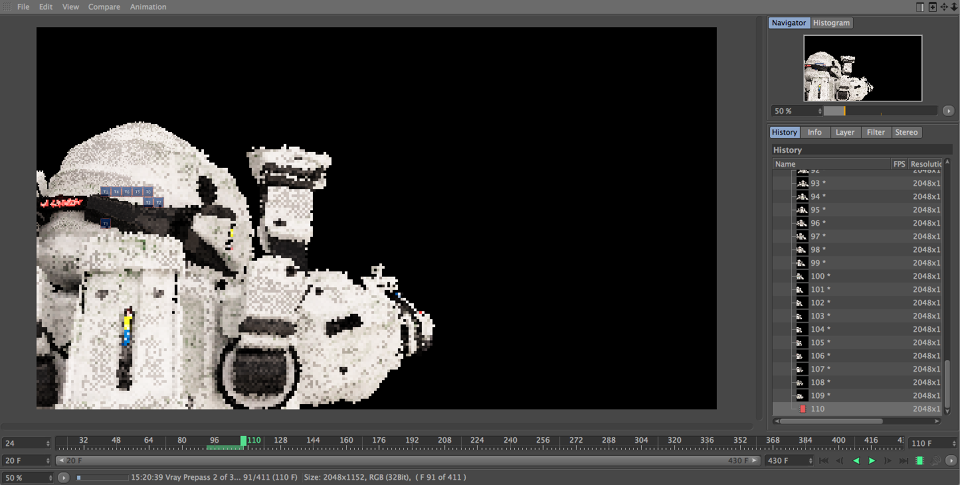
Task: Click the thumbnail icon of entry 107 *
Action: click(x=802, y=369)
